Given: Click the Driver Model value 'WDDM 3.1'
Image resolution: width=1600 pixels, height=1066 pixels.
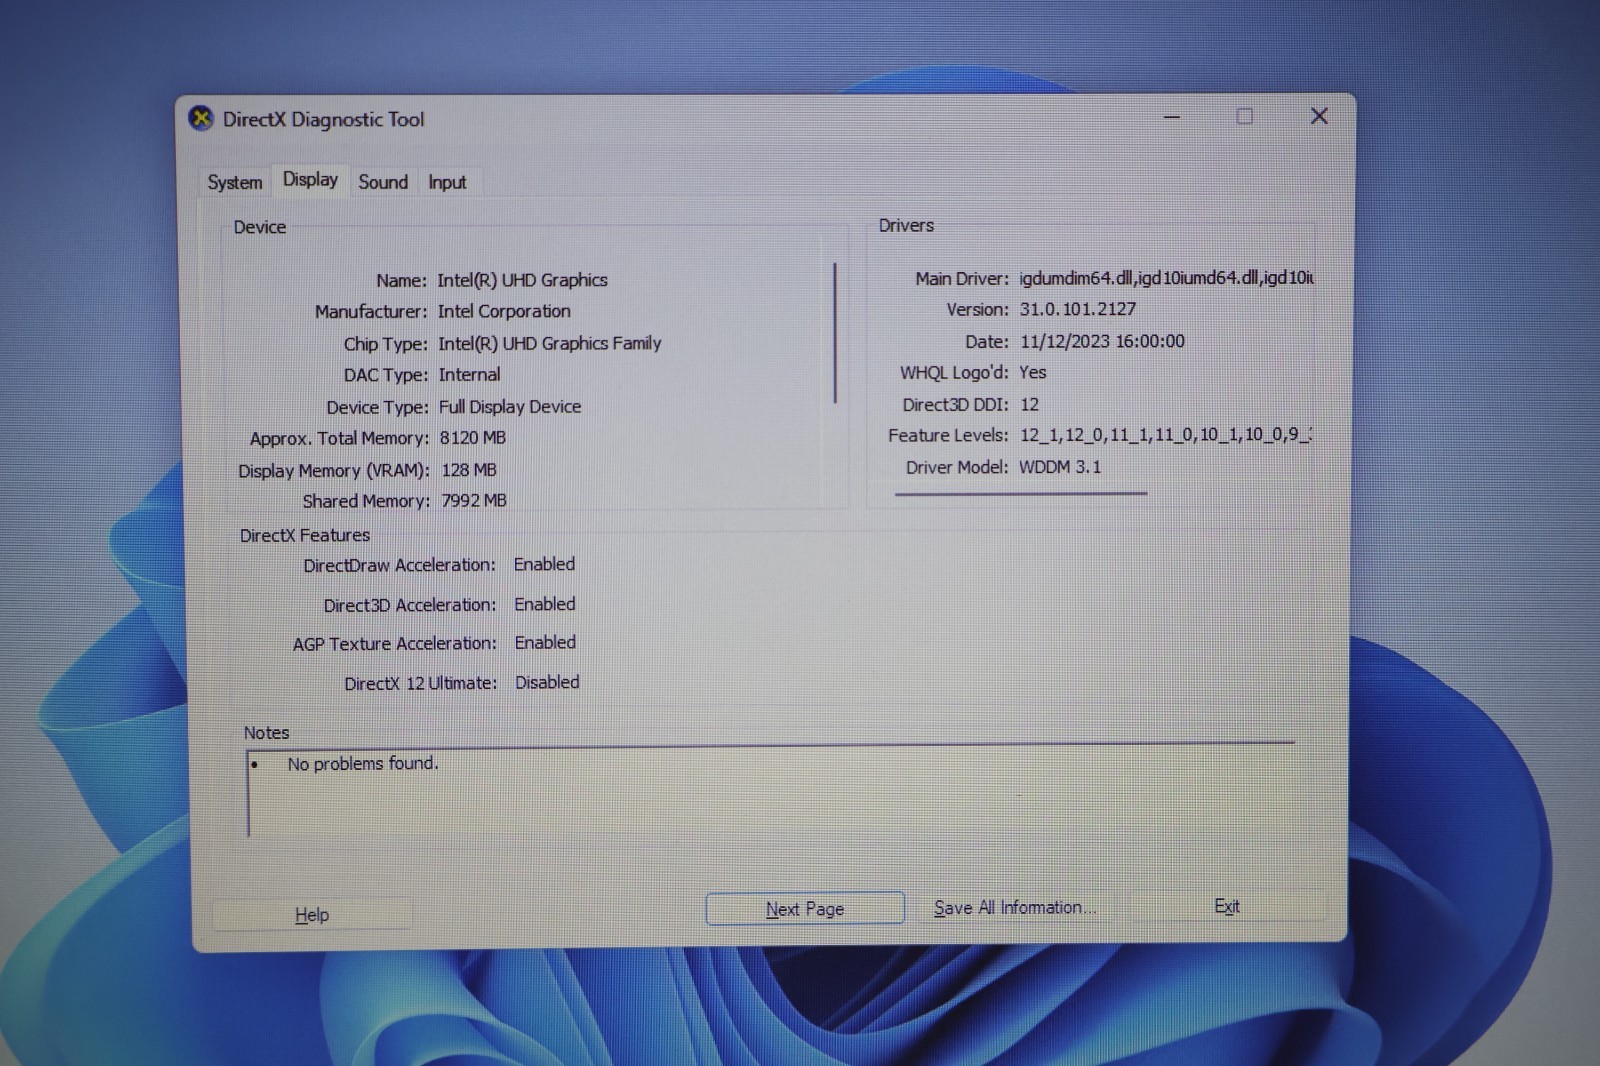Looking at the screenshot, I should coord(1060,467).
